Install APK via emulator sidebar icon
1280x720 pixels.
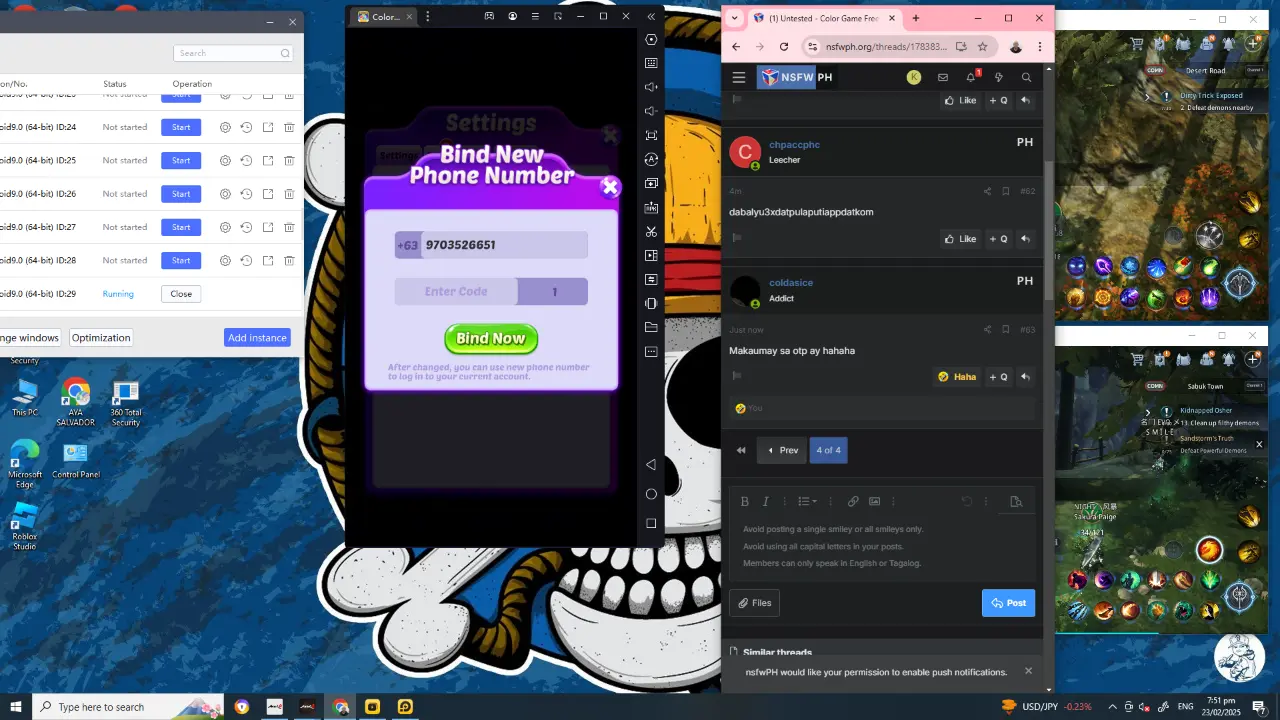pos(651,207)
